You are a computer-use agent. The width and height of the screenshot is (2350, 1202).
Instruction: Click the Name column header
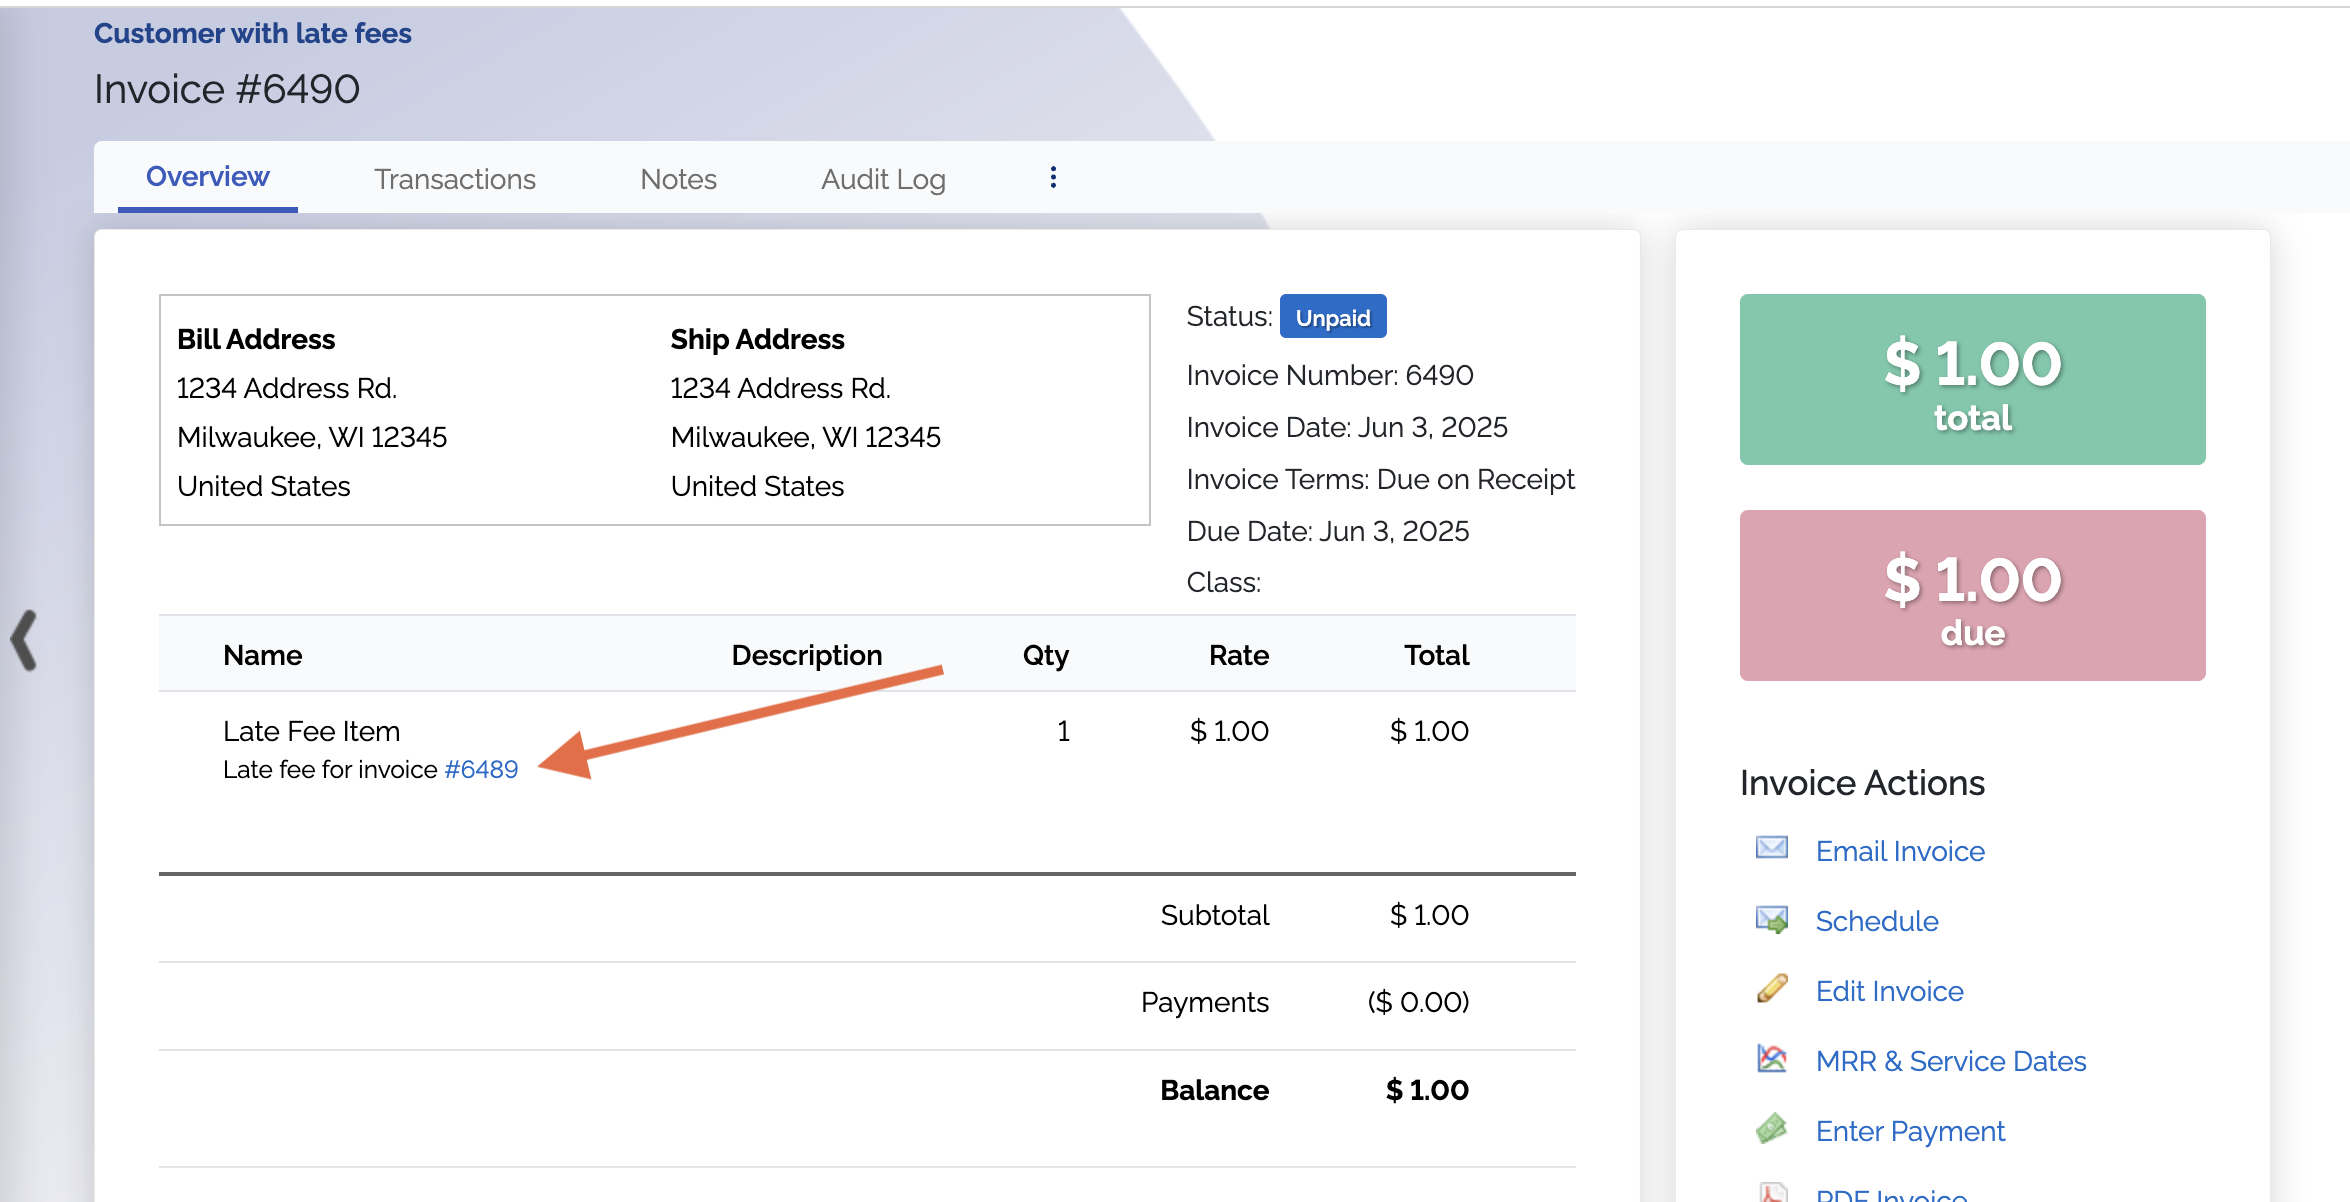pyautogui.click(x=262, y=655)
